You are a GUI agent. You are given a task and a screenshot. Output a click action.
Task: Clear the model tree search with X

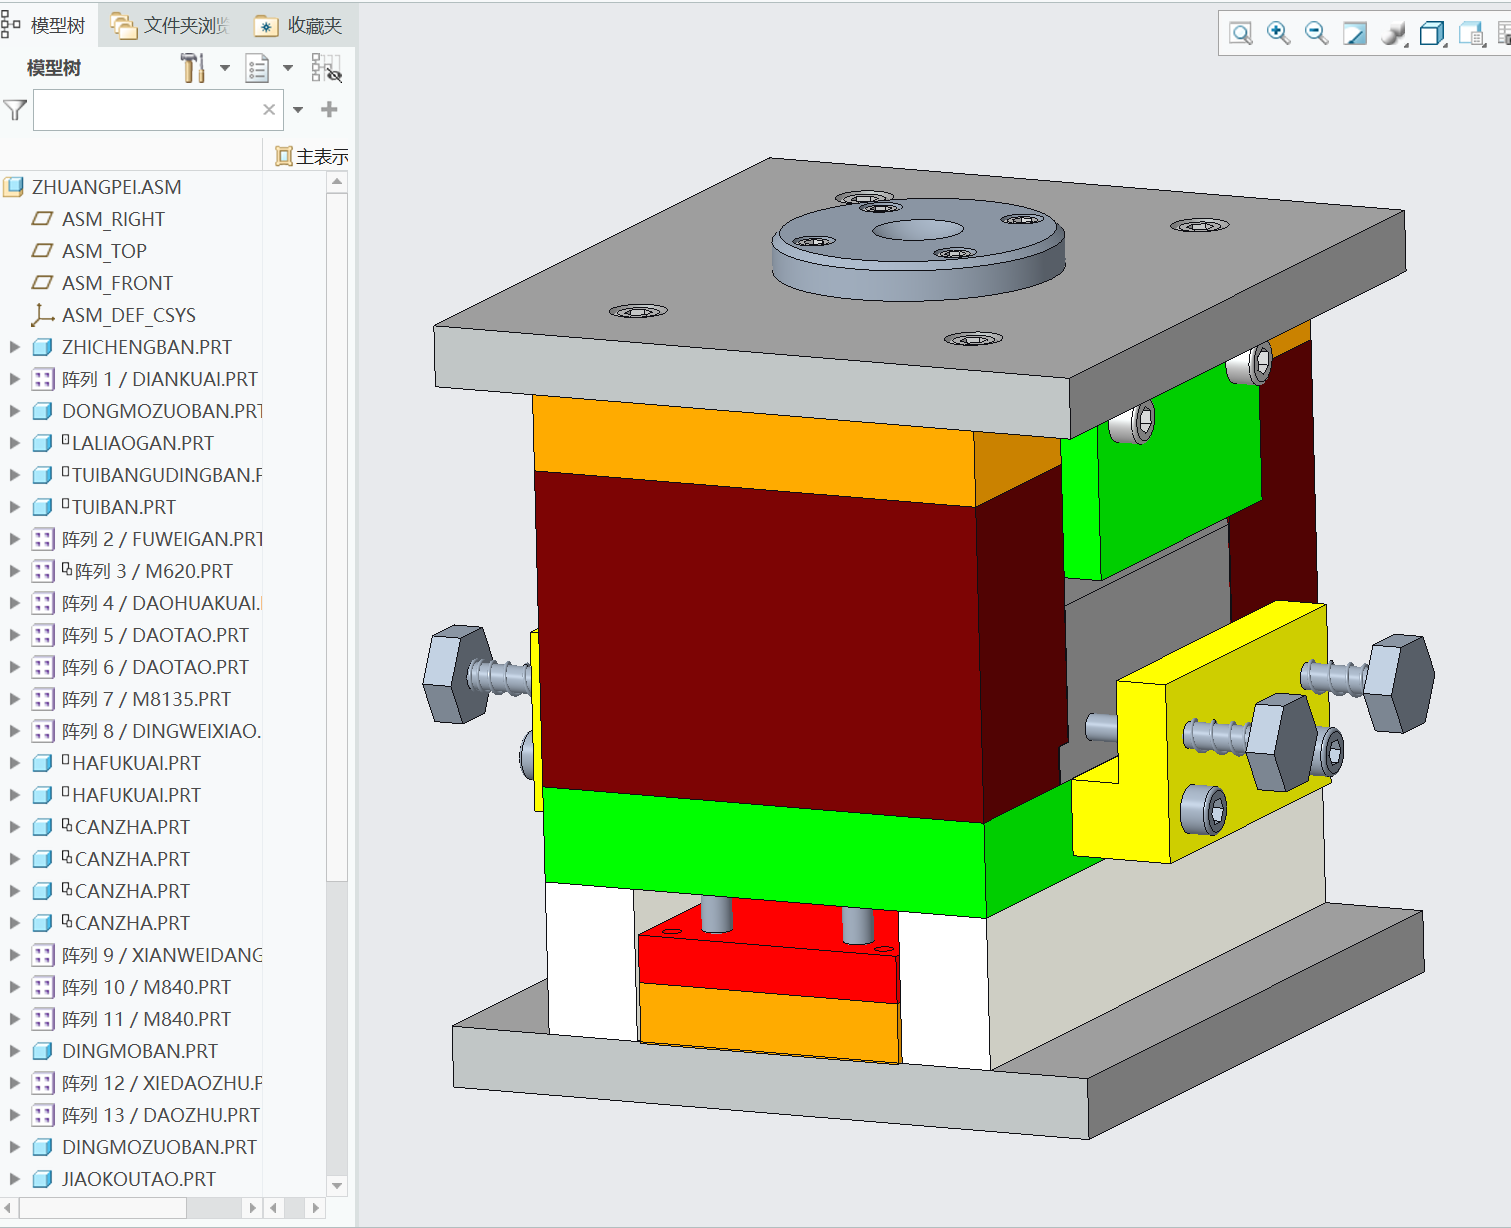tap(269, 110)
